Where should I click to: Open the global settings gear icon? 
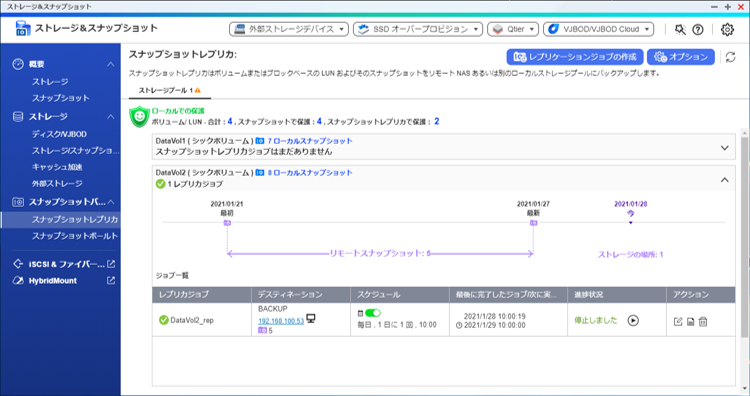[x=727, y=29]
